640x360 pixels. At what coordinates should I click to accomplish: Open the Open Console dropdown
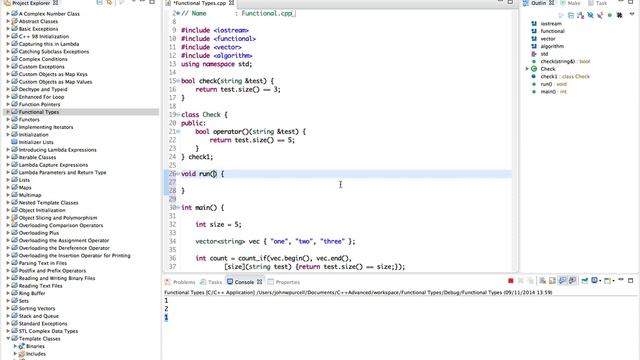coord(613,280)
